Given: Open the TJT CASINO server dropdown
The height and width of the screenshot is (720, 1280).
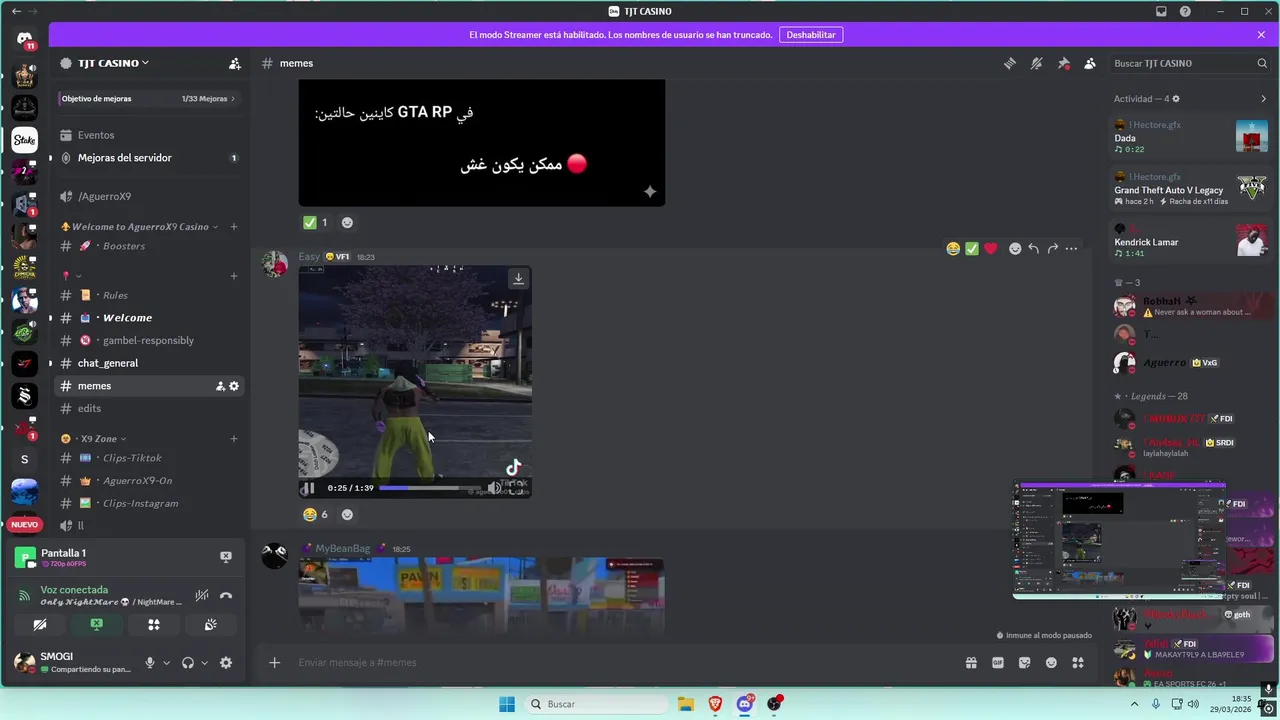Looking at the screenshot, I should click(112, 63).
